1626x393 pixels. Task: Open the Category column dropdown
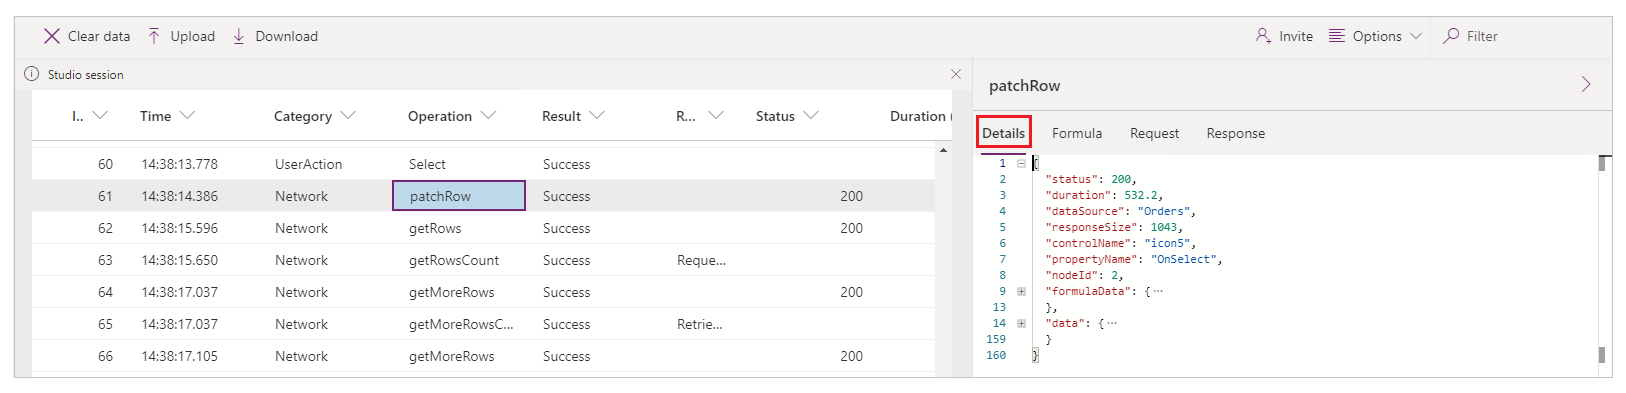(x=348, y=116)
